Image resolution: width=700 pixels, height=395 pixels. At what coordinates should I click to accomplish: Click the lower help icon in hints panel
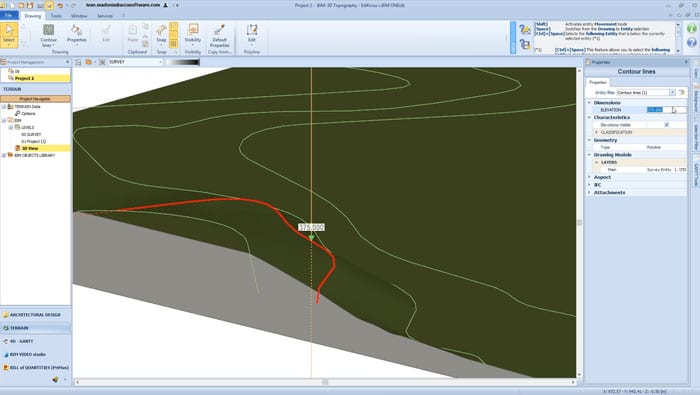(525, 44)
